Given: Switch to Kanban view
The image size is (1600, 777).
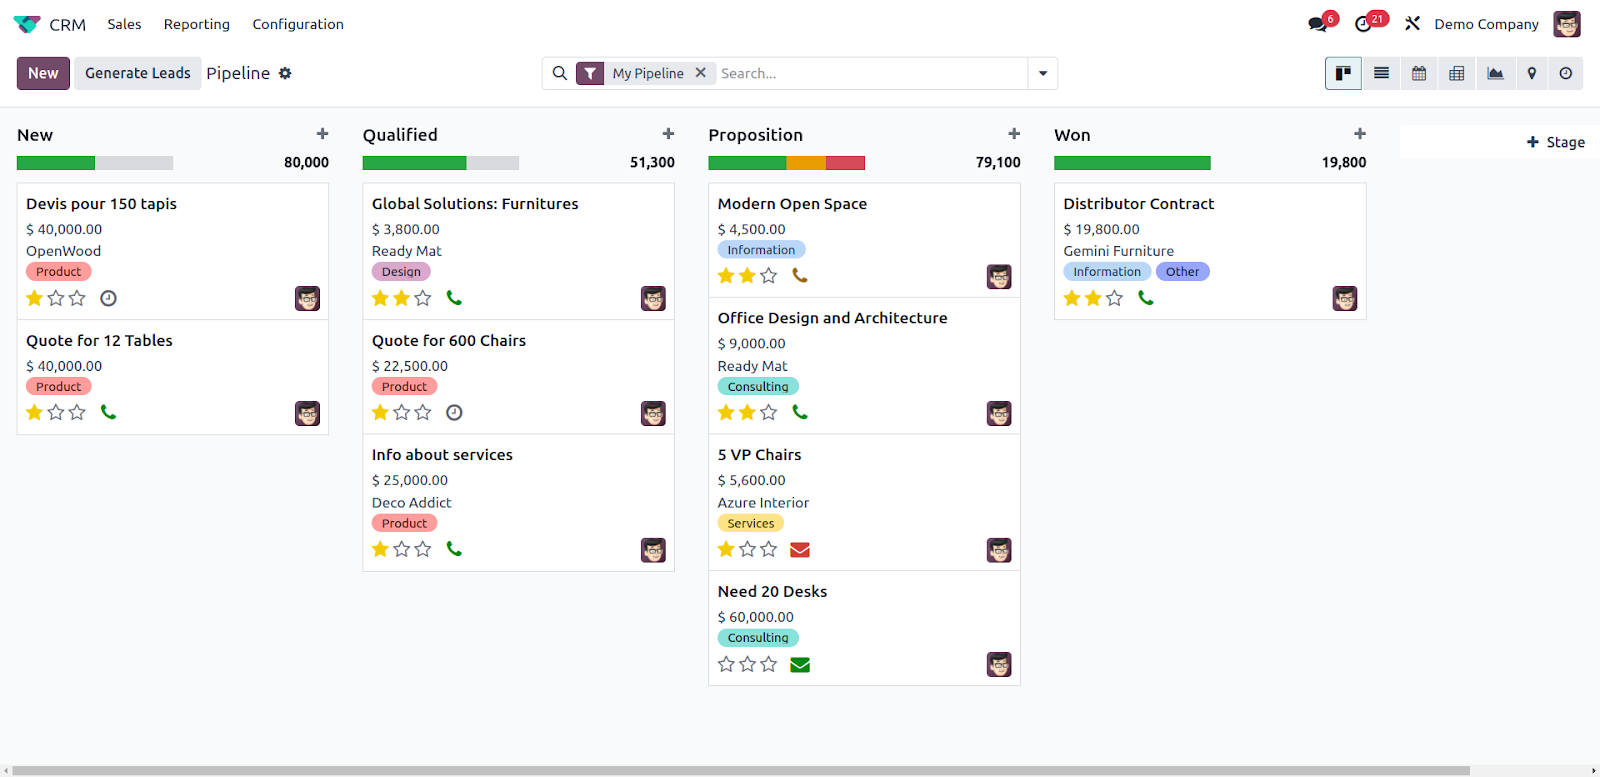Looking at the screenshot, I should click(1343, 73).
